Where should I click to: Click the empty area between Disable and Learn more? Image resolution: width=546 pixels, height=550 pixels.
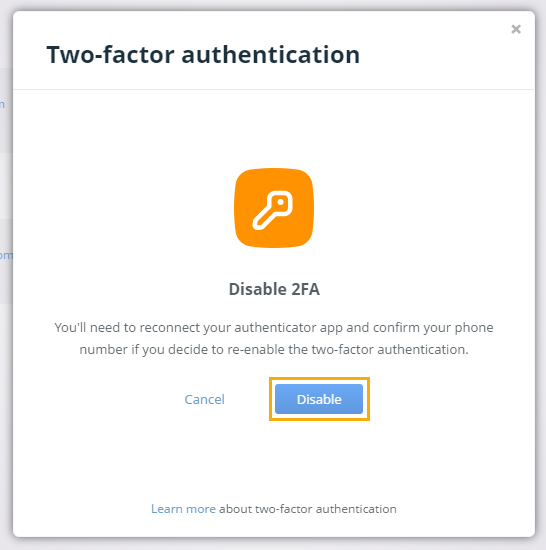274,461
